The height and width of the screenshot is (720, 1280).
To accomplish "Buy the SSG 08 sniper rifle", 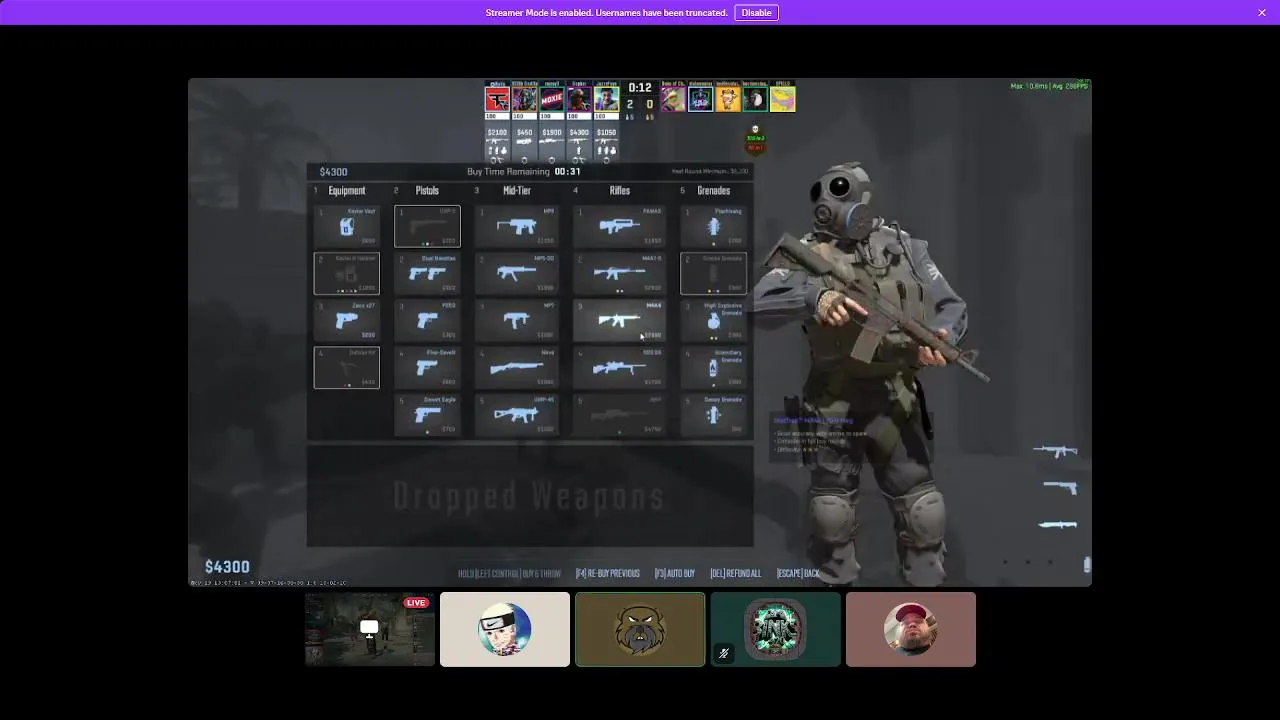I will pyautogui.click(x=619, y=367).
